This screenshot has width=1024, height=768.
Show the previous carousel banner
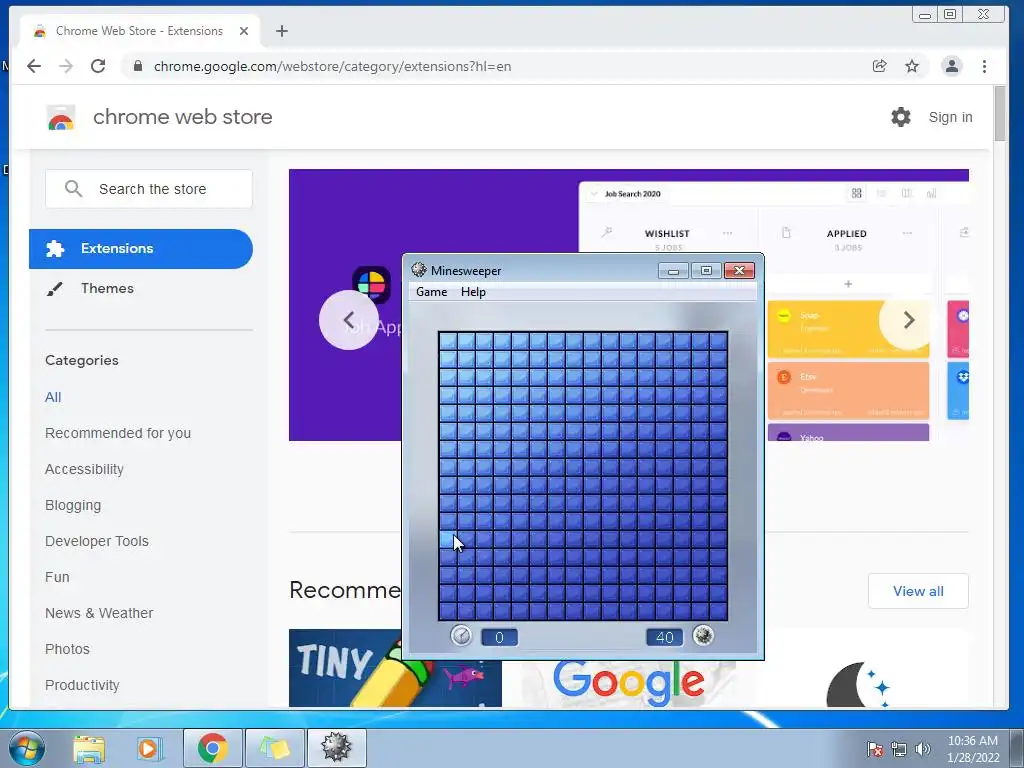click(x=349, y=320)
